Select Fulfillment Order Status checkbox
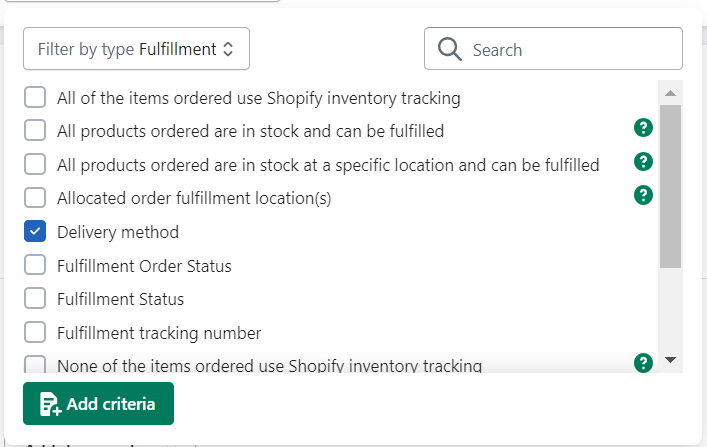This screenshot has width=707, height=447. (x=35, y=265)
